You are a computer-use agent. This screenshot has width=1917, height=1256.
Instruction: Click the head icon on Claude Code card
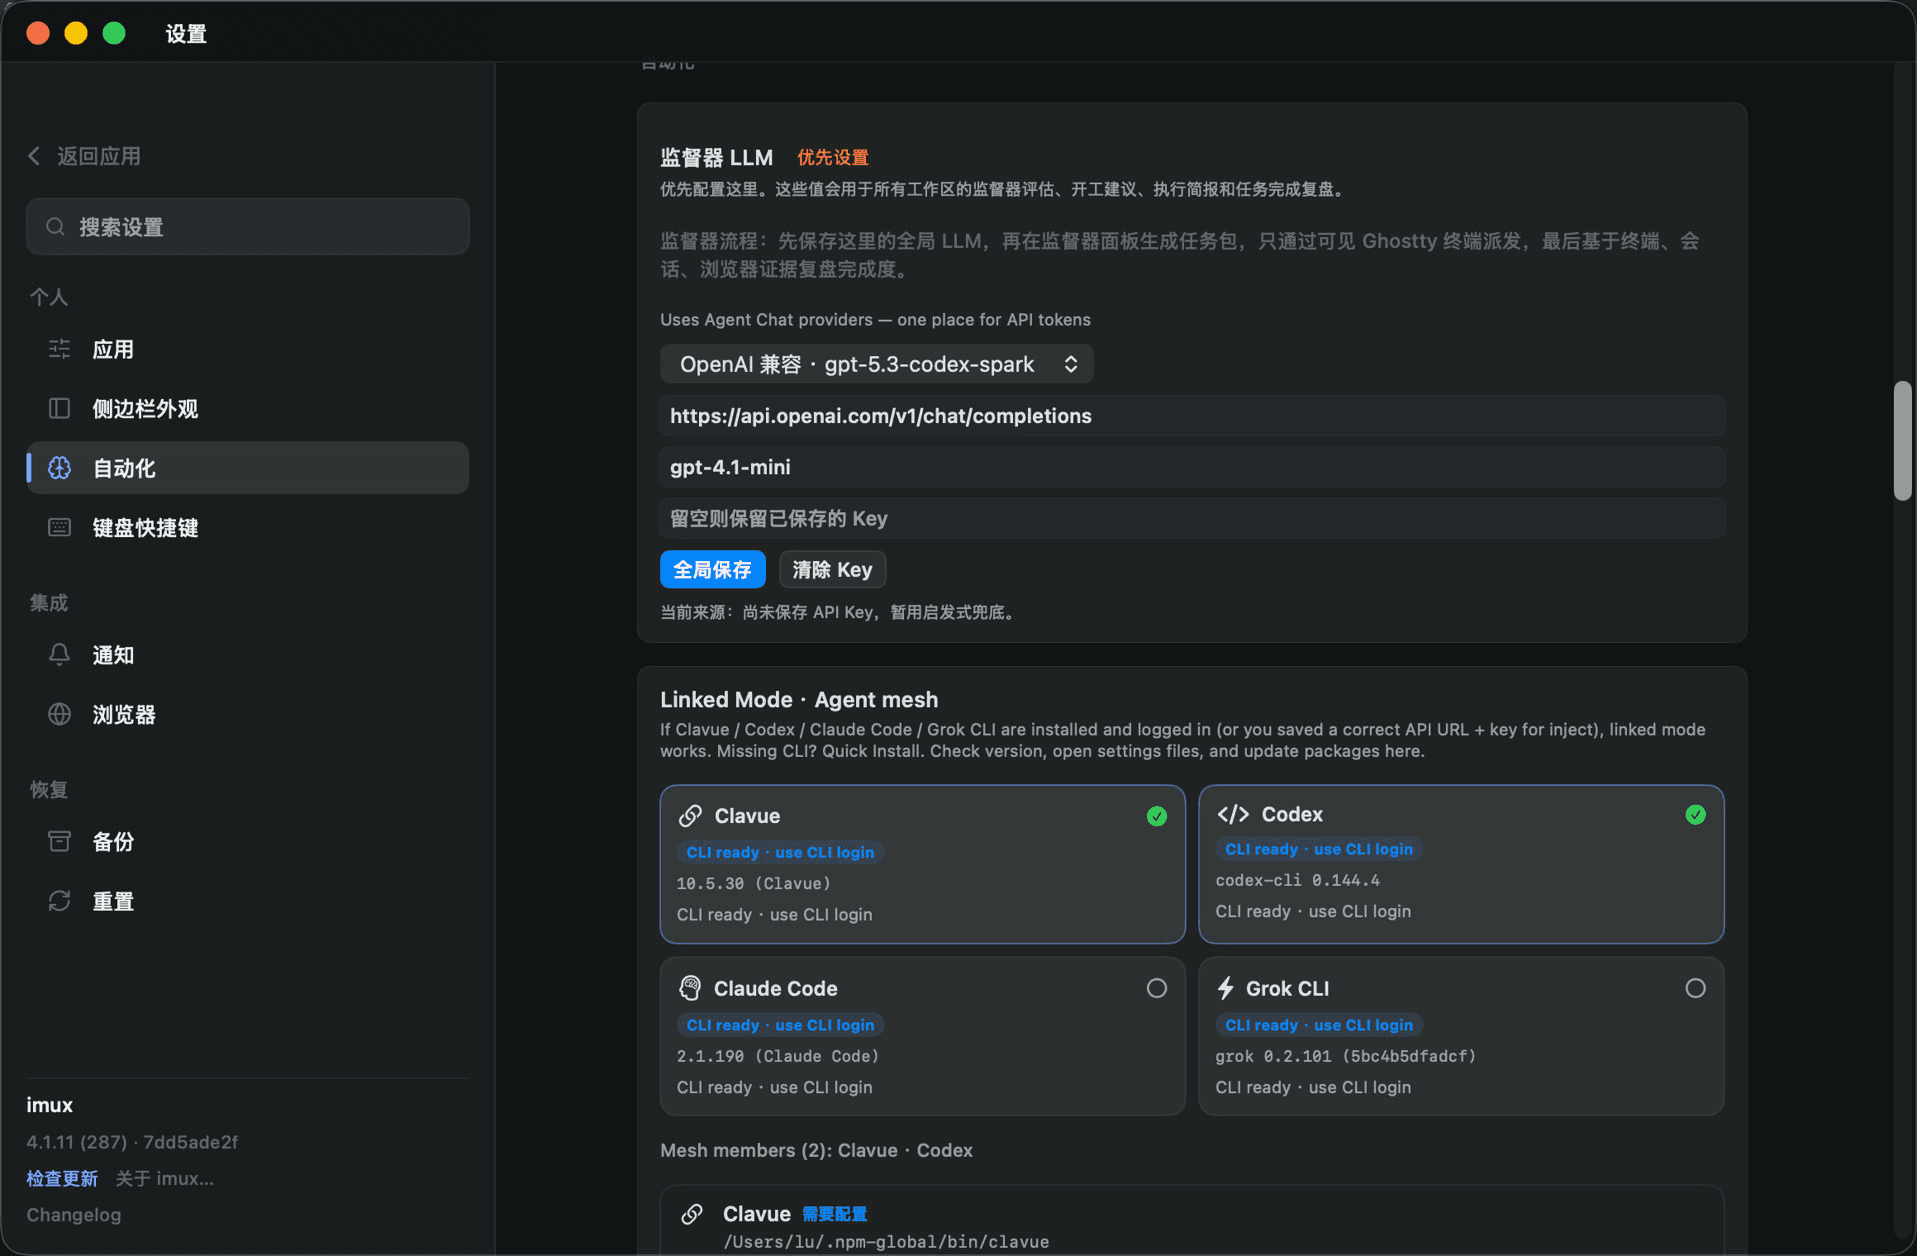point(690,988)
